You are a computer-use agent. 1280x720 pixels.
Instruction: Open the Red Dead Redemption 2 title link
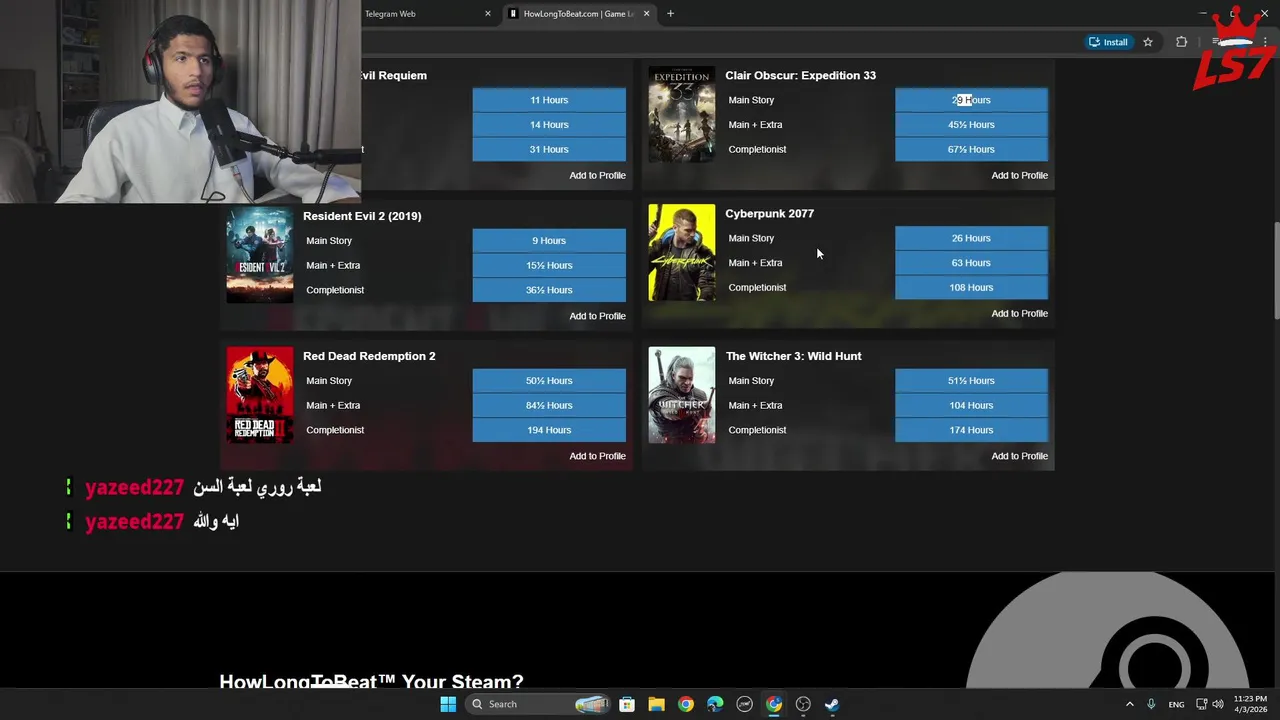369,356
